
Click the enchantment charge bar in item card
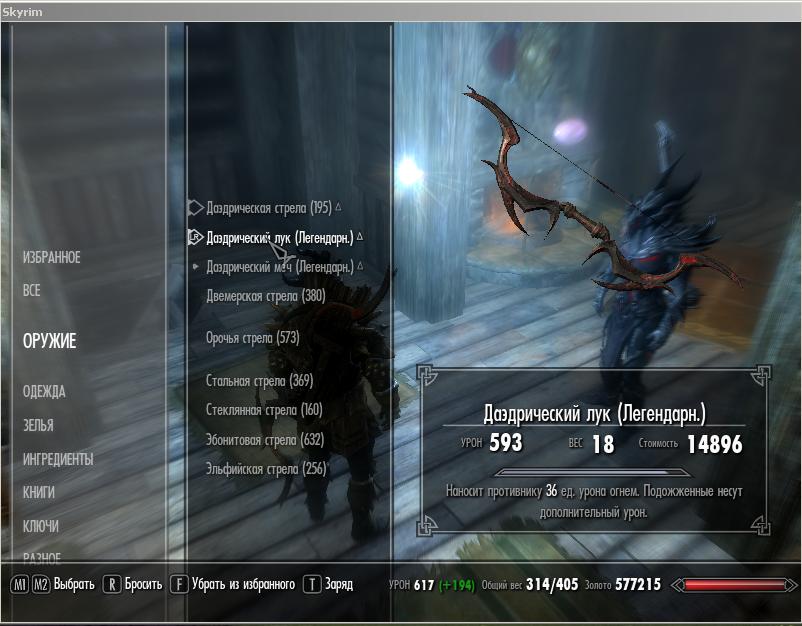(593, 472)
